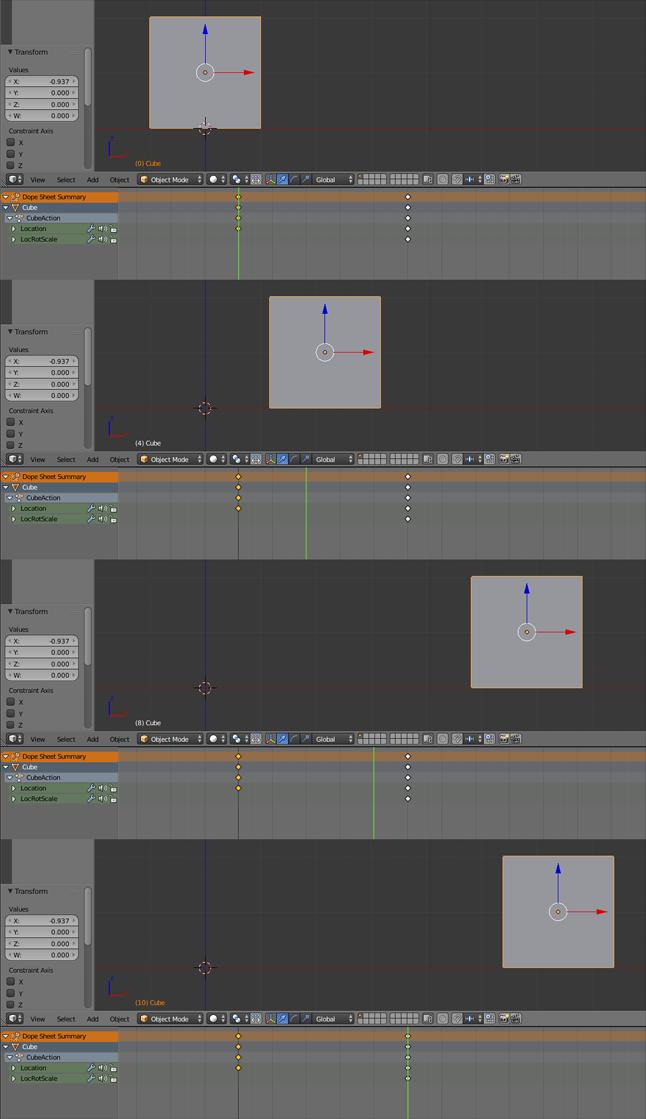Select rotate manipulator arc icon in (0) Cube header
This screenshot has height=1119, width=646.
(x=295, y=180)
